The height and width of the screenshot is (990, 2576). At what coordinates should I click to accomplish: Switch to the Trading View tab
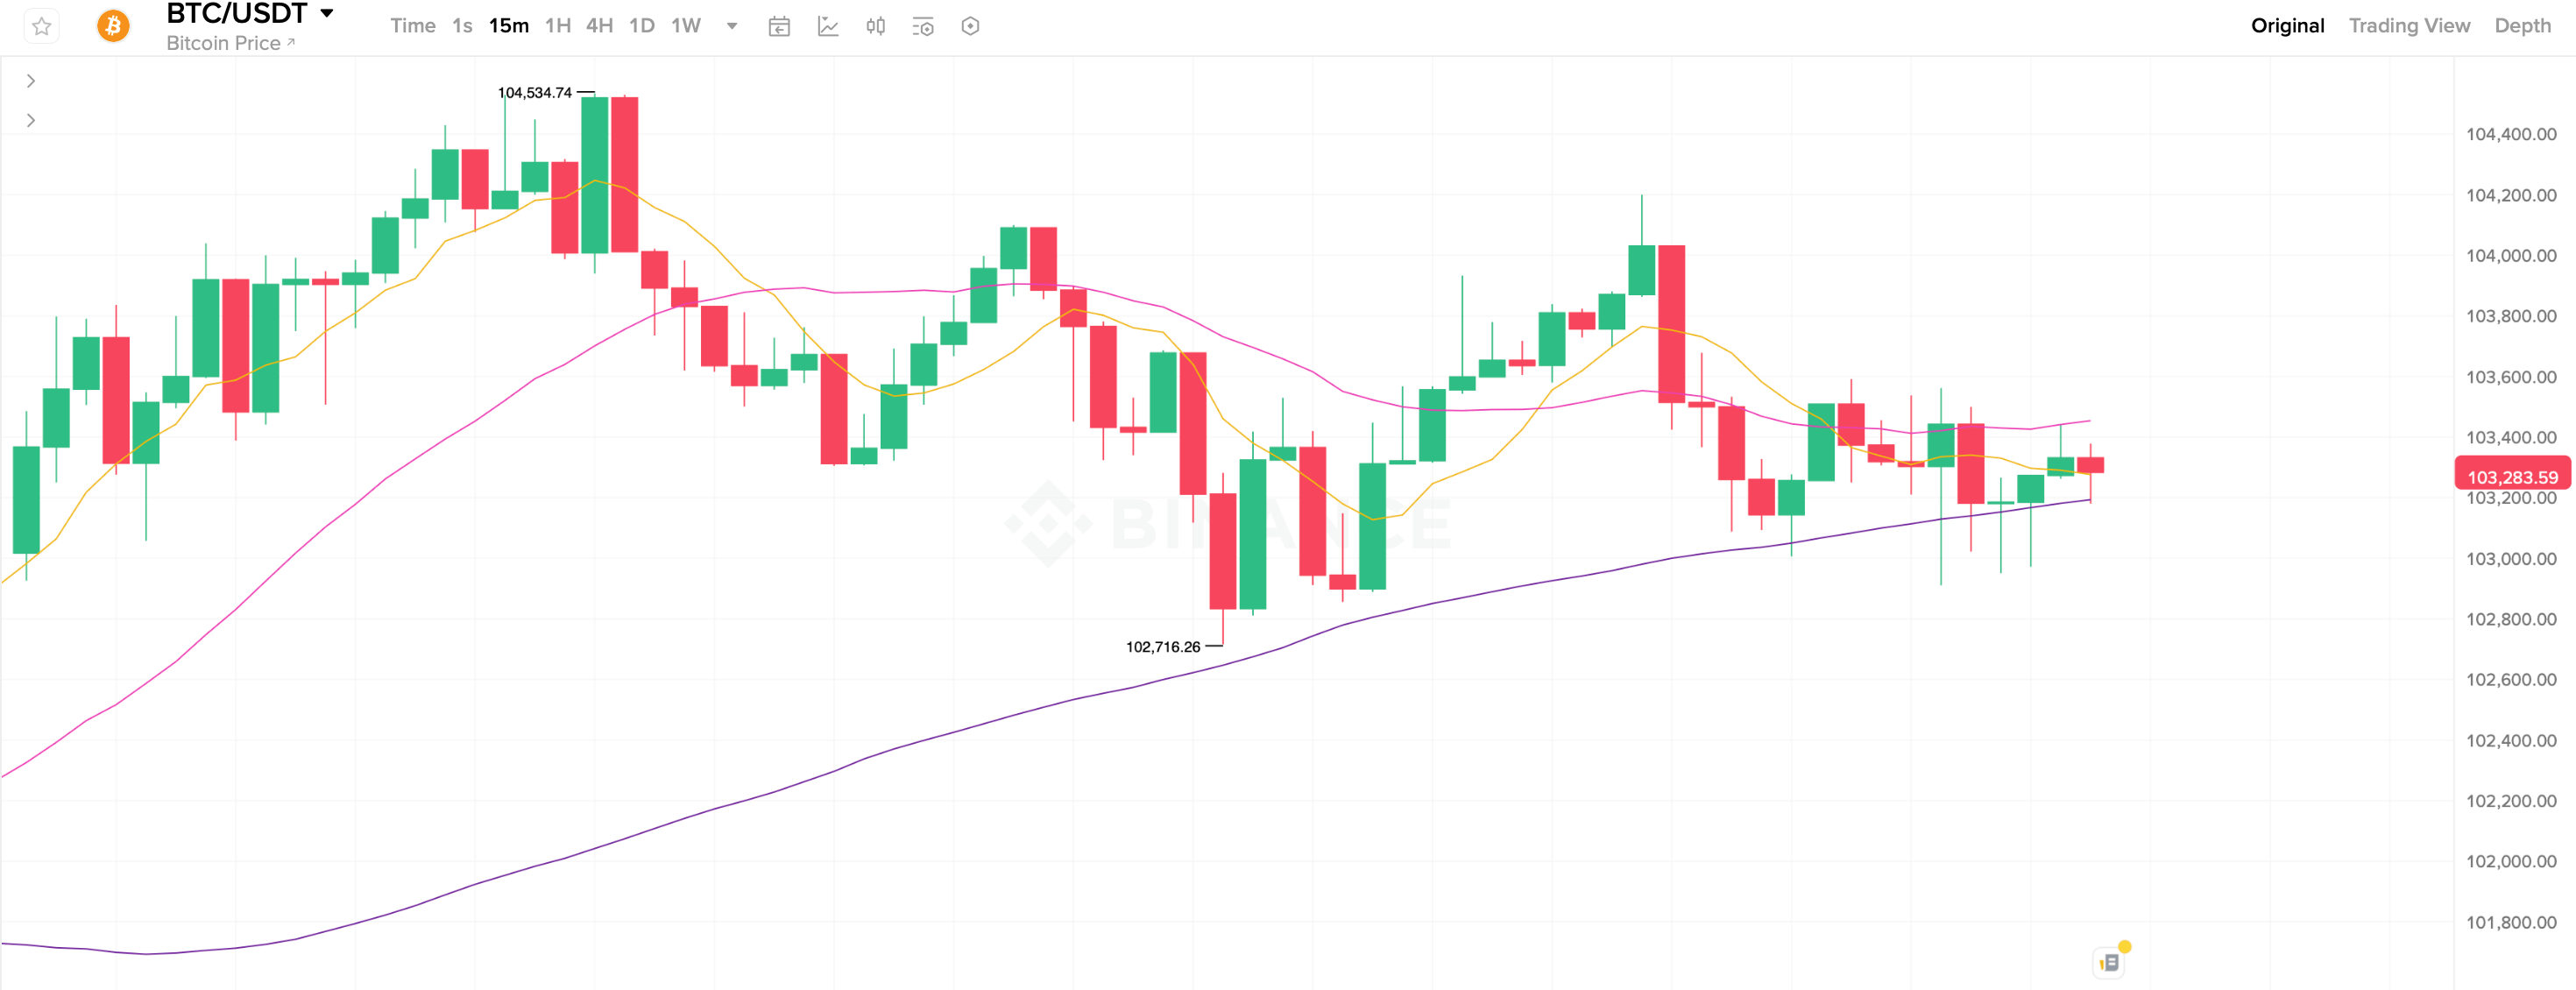pos(2408,26)
